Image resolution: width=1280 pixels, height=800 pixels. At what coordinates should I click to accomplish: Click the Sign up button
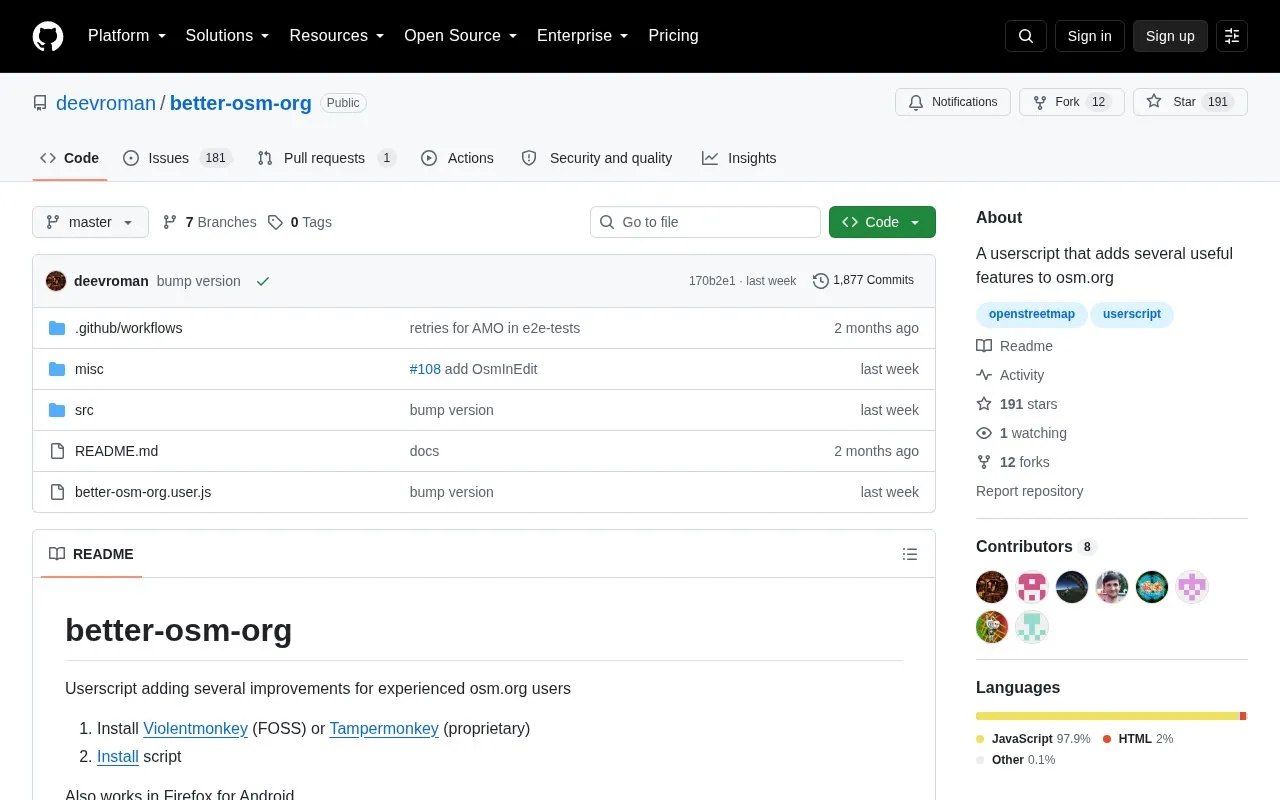point(1170,36)
